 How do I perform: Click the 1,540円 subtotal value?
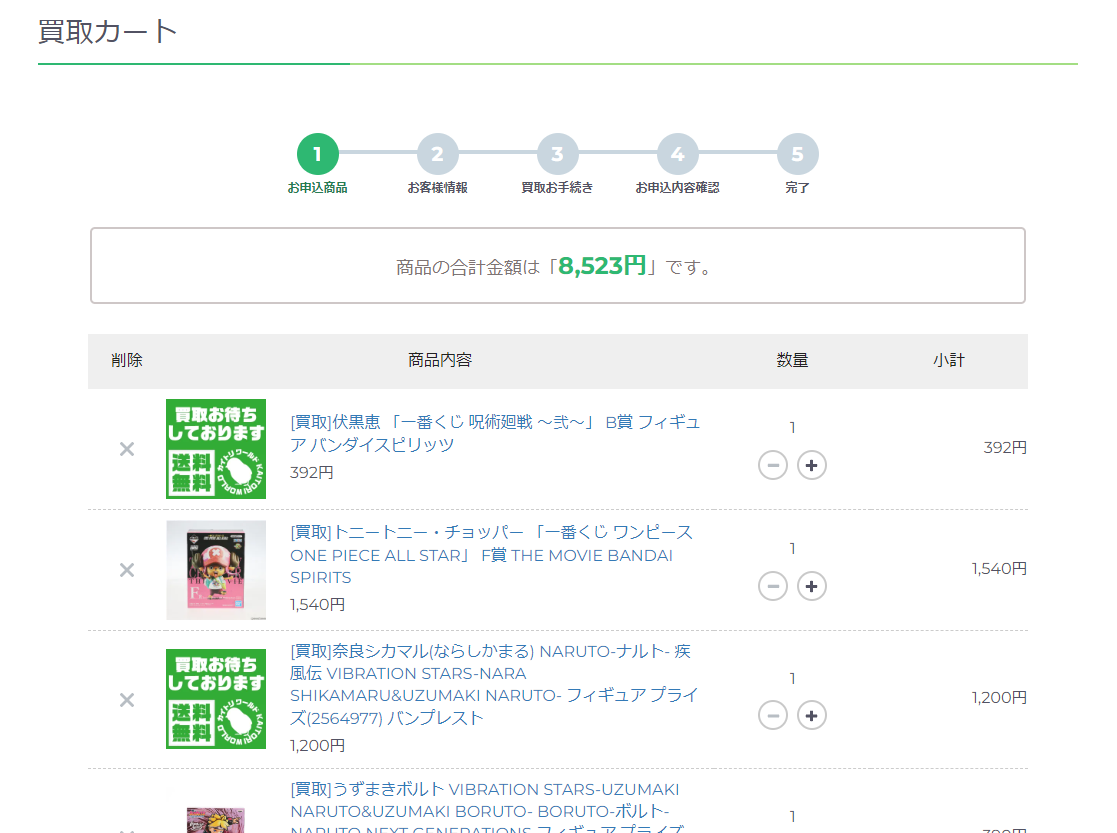click(999, 569)
